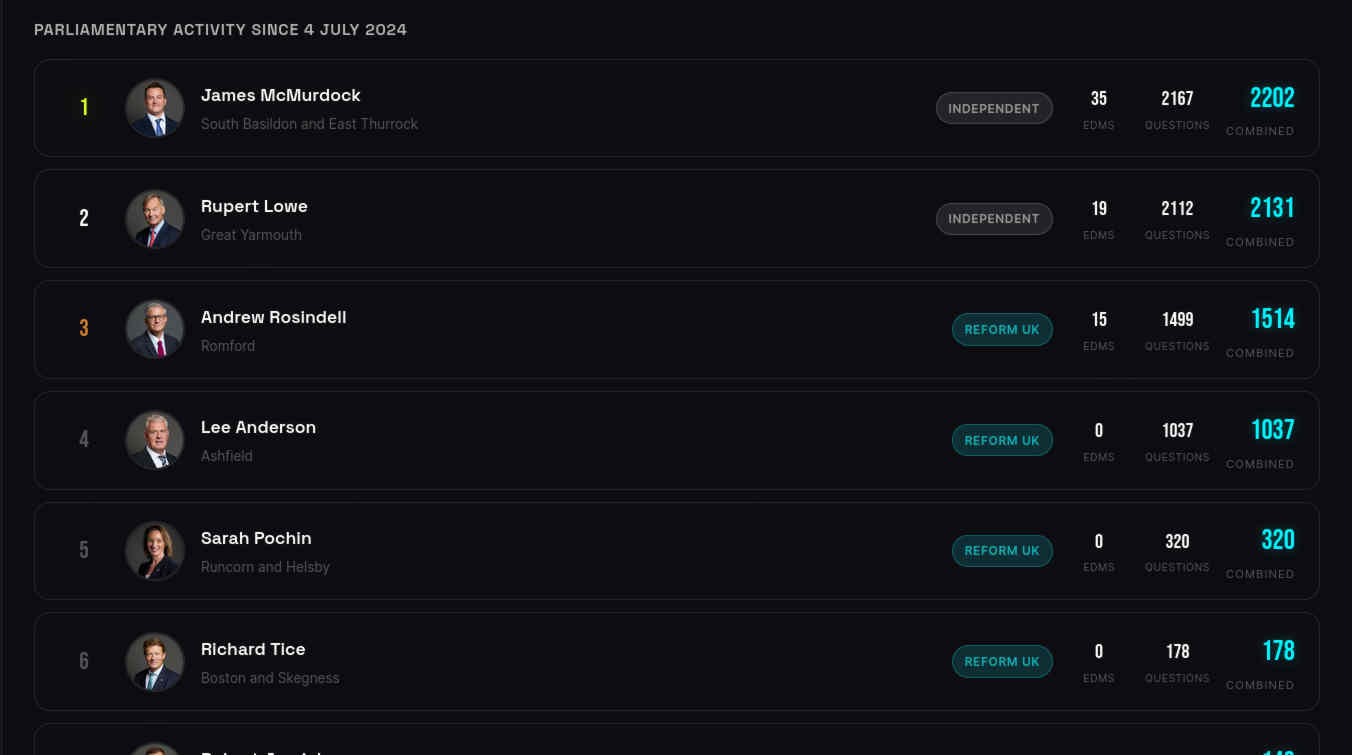This screenshot has width=1352, height=755.
Task: Click Rupert Lowe's avatar picture
Action: pyautogui.click(x=155, y=219)
